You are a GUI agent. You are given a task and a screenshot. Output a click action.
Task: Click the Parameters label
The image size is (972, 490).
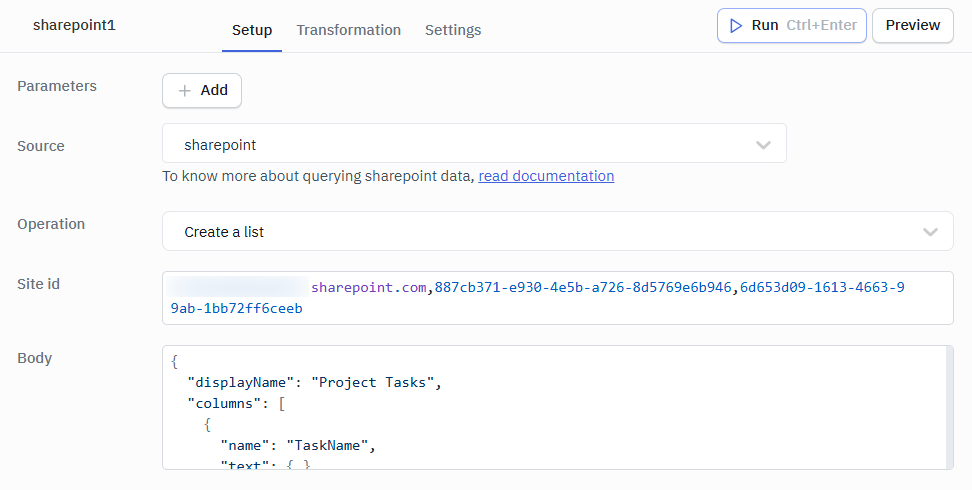tap(57, 86)
